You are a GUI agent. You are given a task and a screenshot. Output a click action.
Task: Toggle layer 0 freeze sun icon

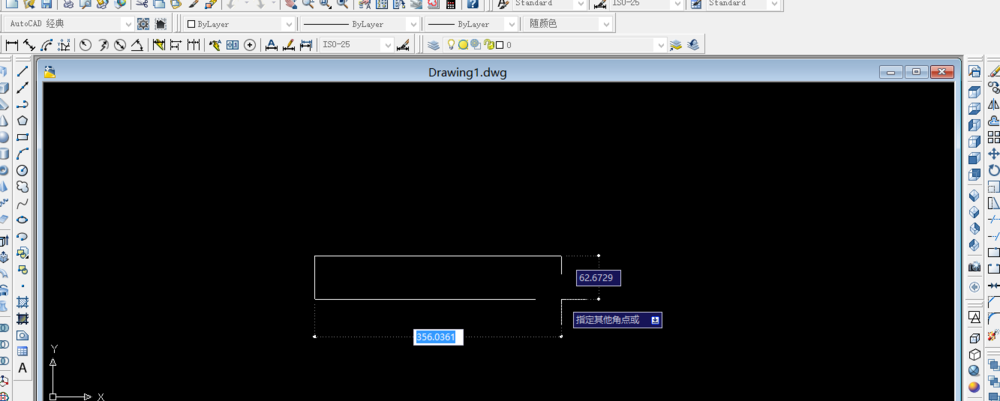coord(463,45)
